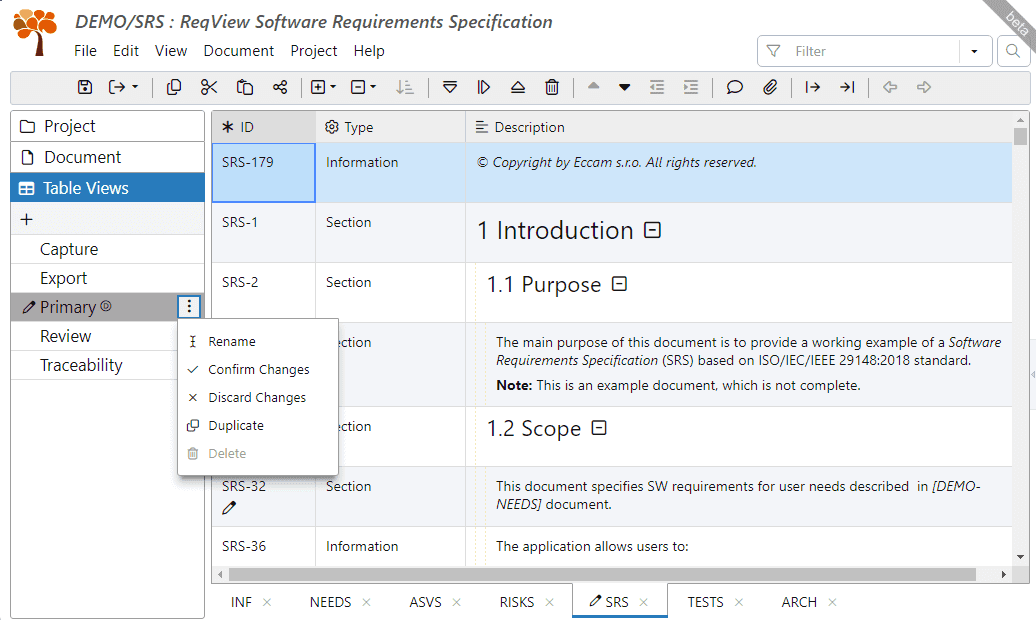1036x620 pixels.
Task: Open the Help menu
Action: point(369,51)
